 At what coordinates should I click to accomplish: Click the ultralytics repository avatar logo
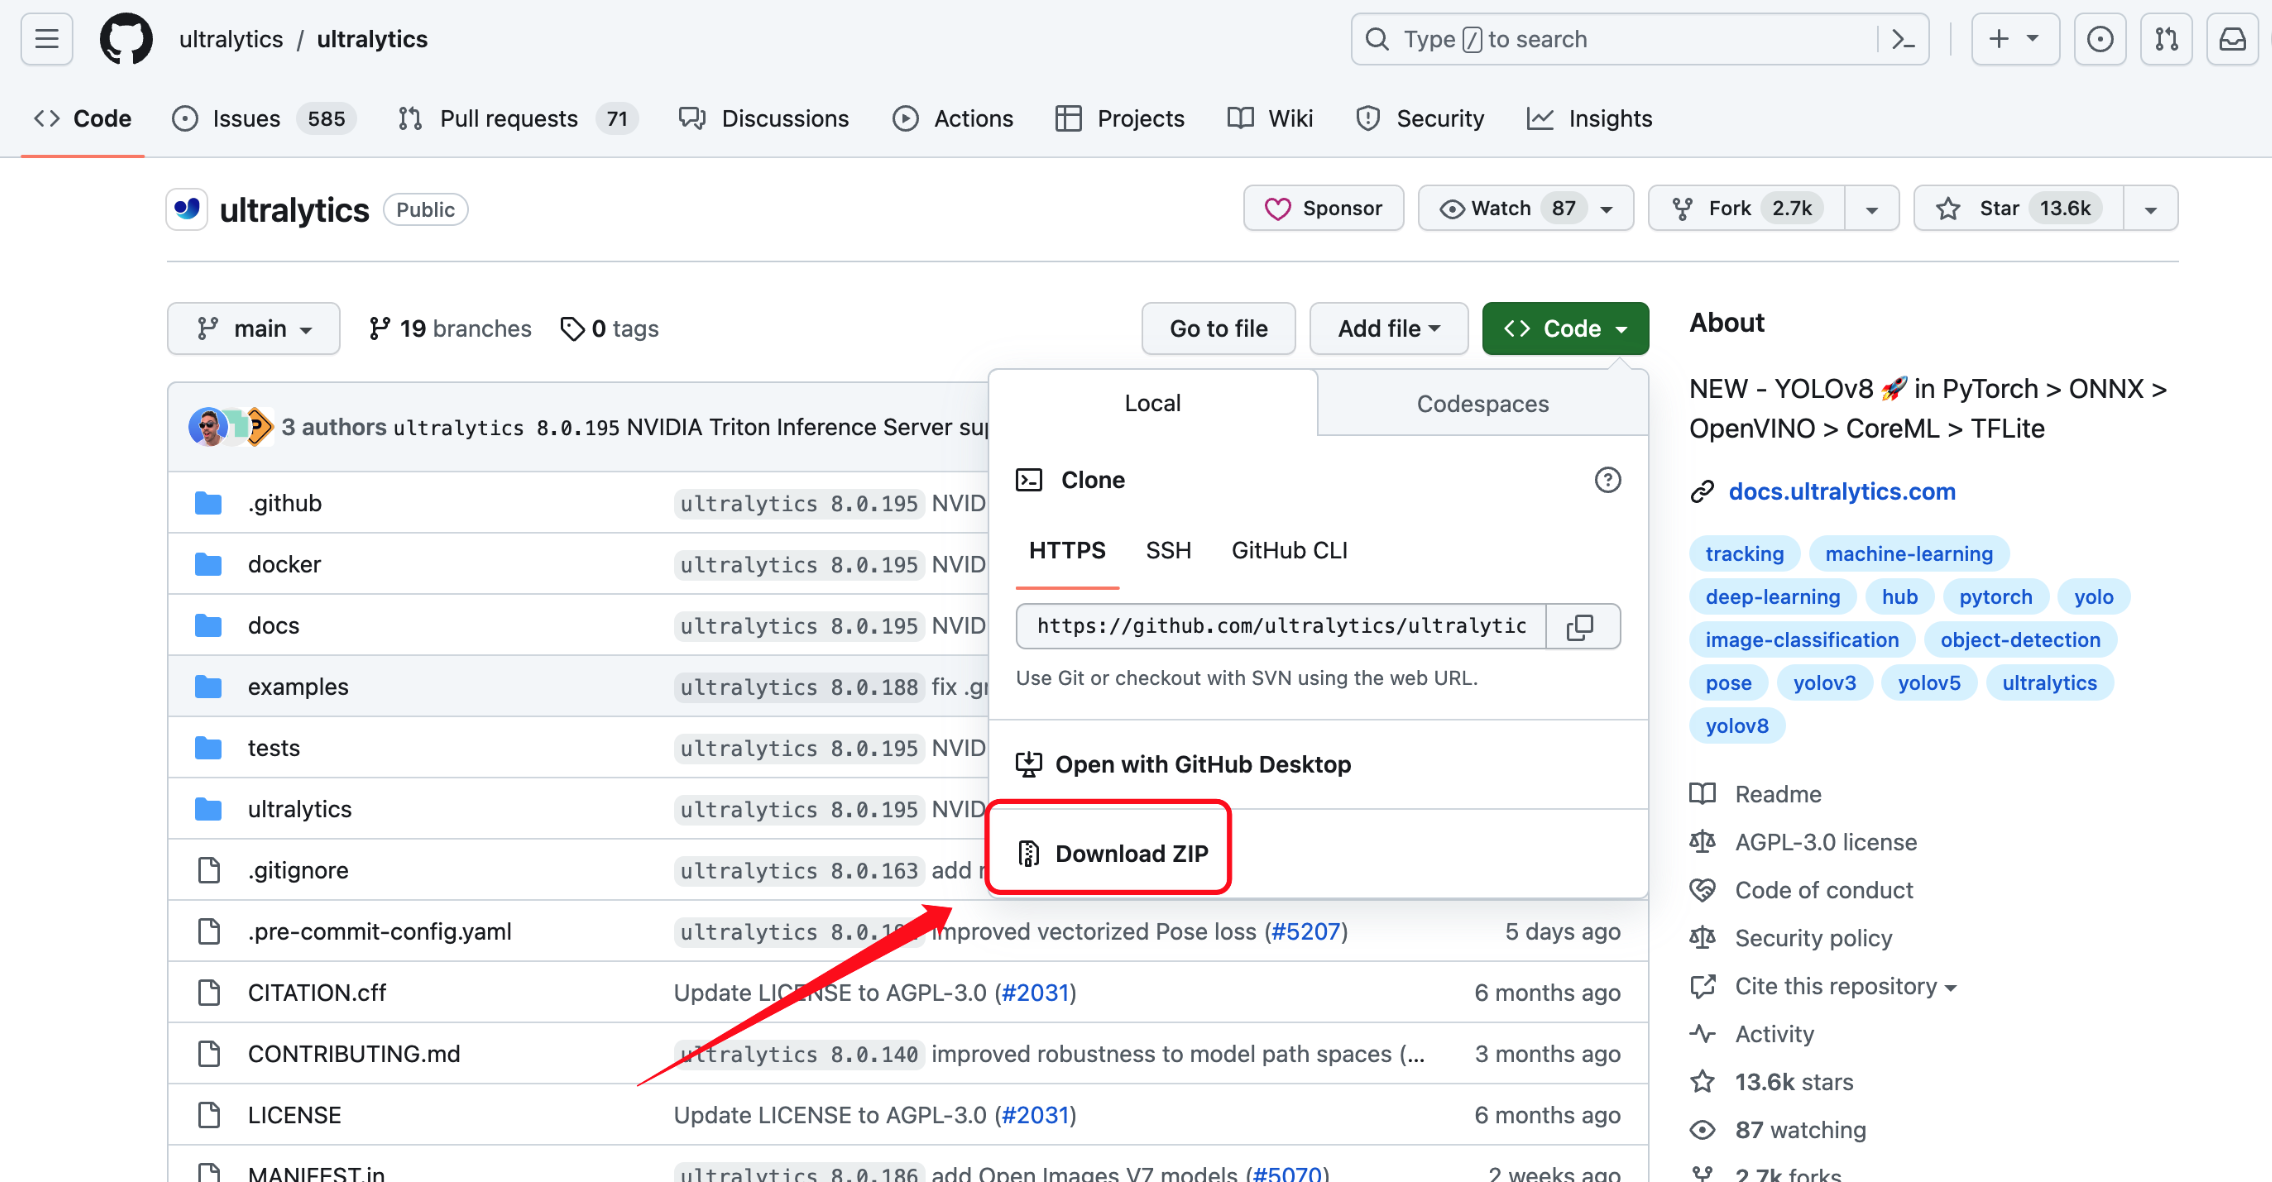coord(187,209)
